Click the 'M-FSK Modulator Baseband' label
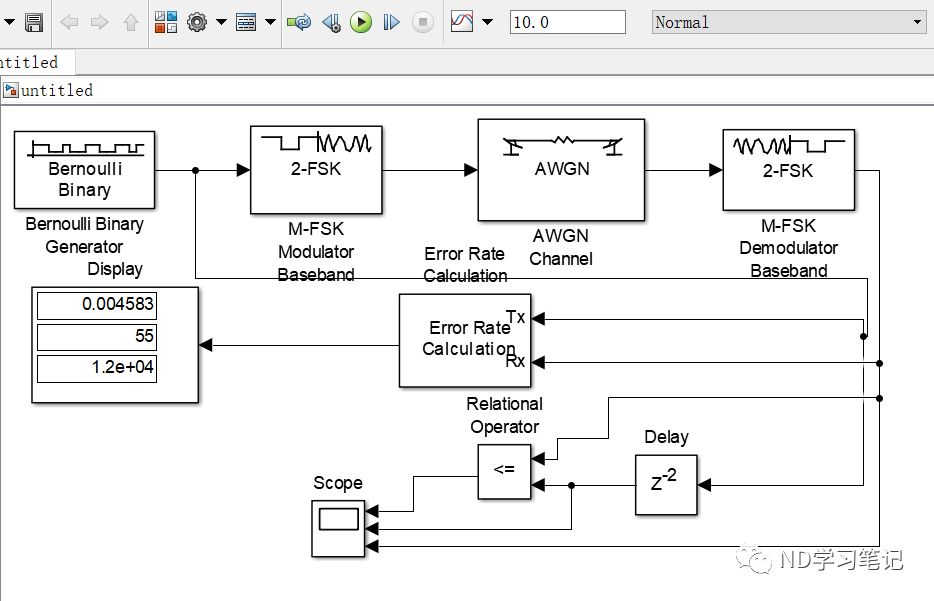934x601 pixels. click(316, 252)
